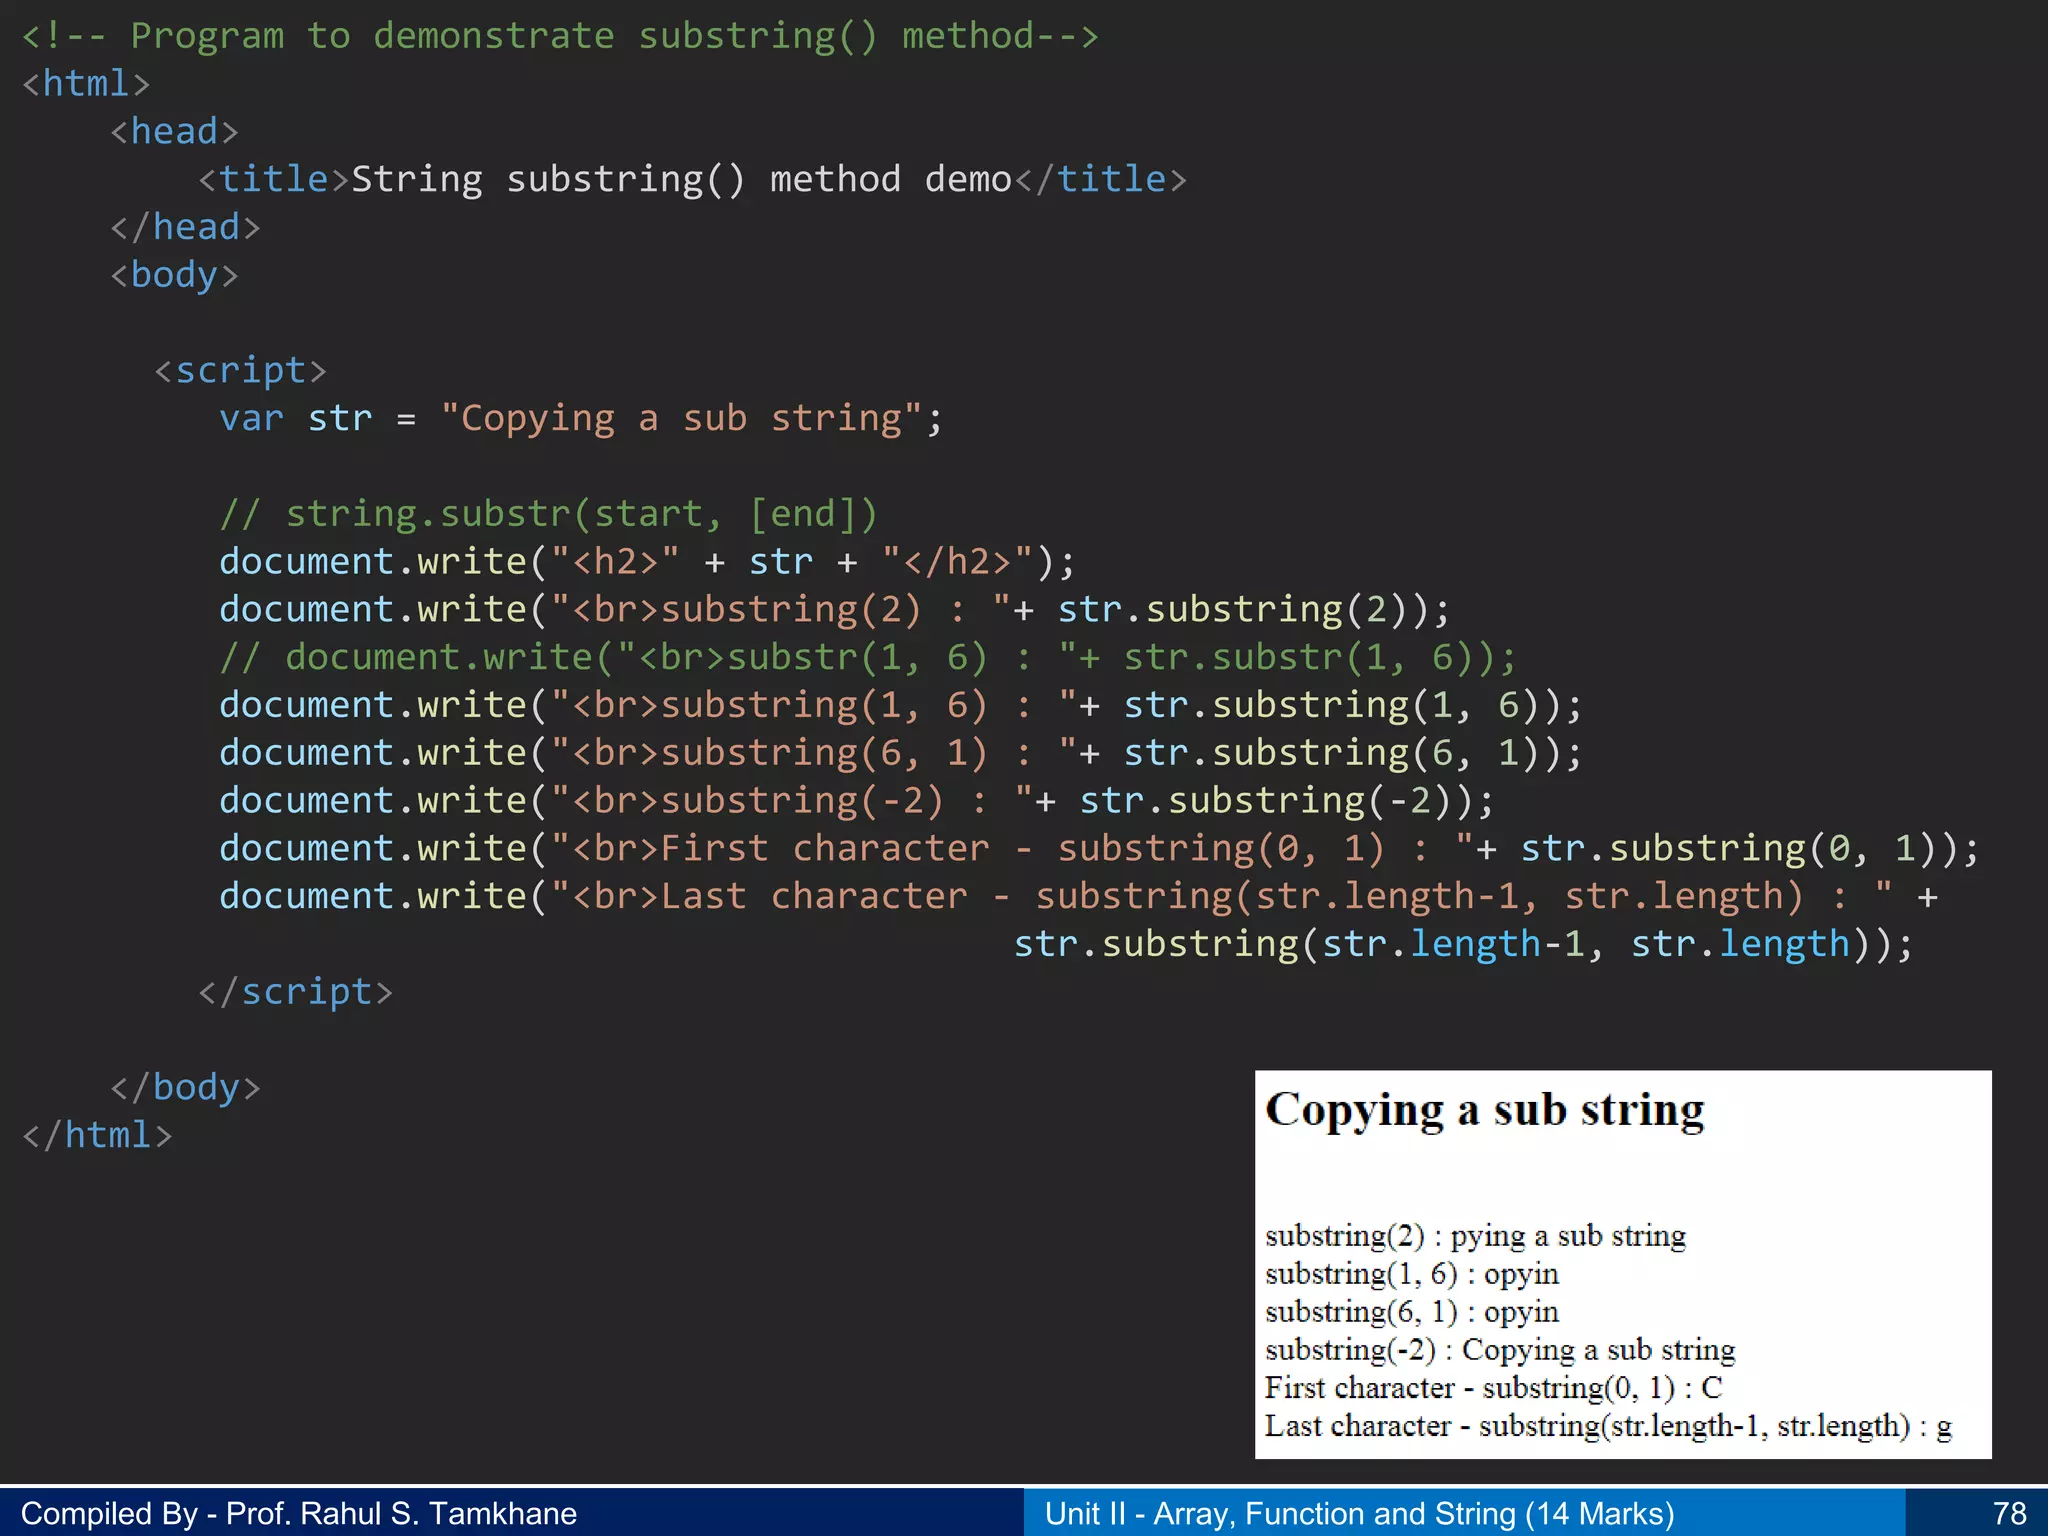Click the output heading 'Copying a sub string'
The width and height of the screenshot is (2048, 1536).
tap(1485, 1110)
